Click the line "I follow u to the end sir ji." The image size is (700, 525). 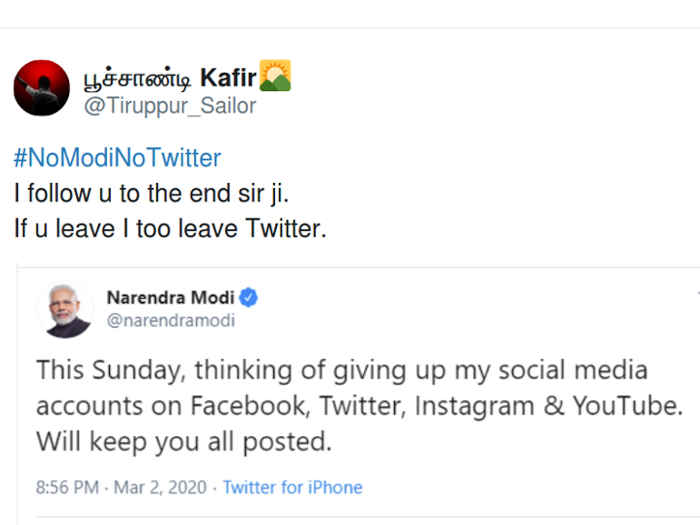[x=156, y=193]
